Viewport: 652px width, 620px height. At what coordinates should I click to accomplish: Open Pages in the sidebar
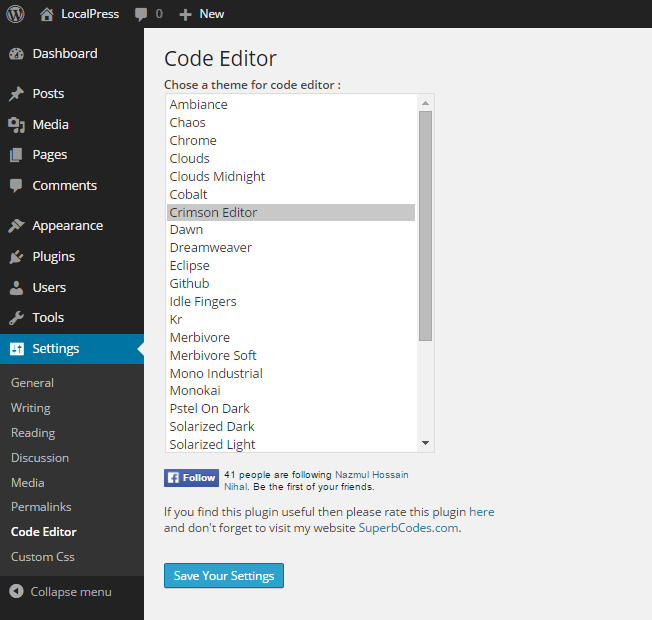tap(50, 155)
